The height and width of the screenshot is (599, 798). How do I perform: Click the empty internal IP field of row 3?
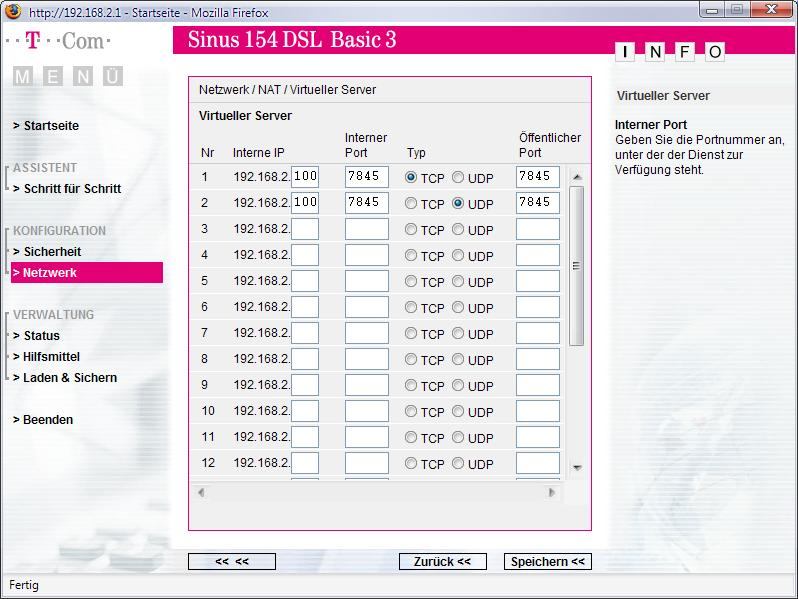pyautogui.click(x=305, y=229)
